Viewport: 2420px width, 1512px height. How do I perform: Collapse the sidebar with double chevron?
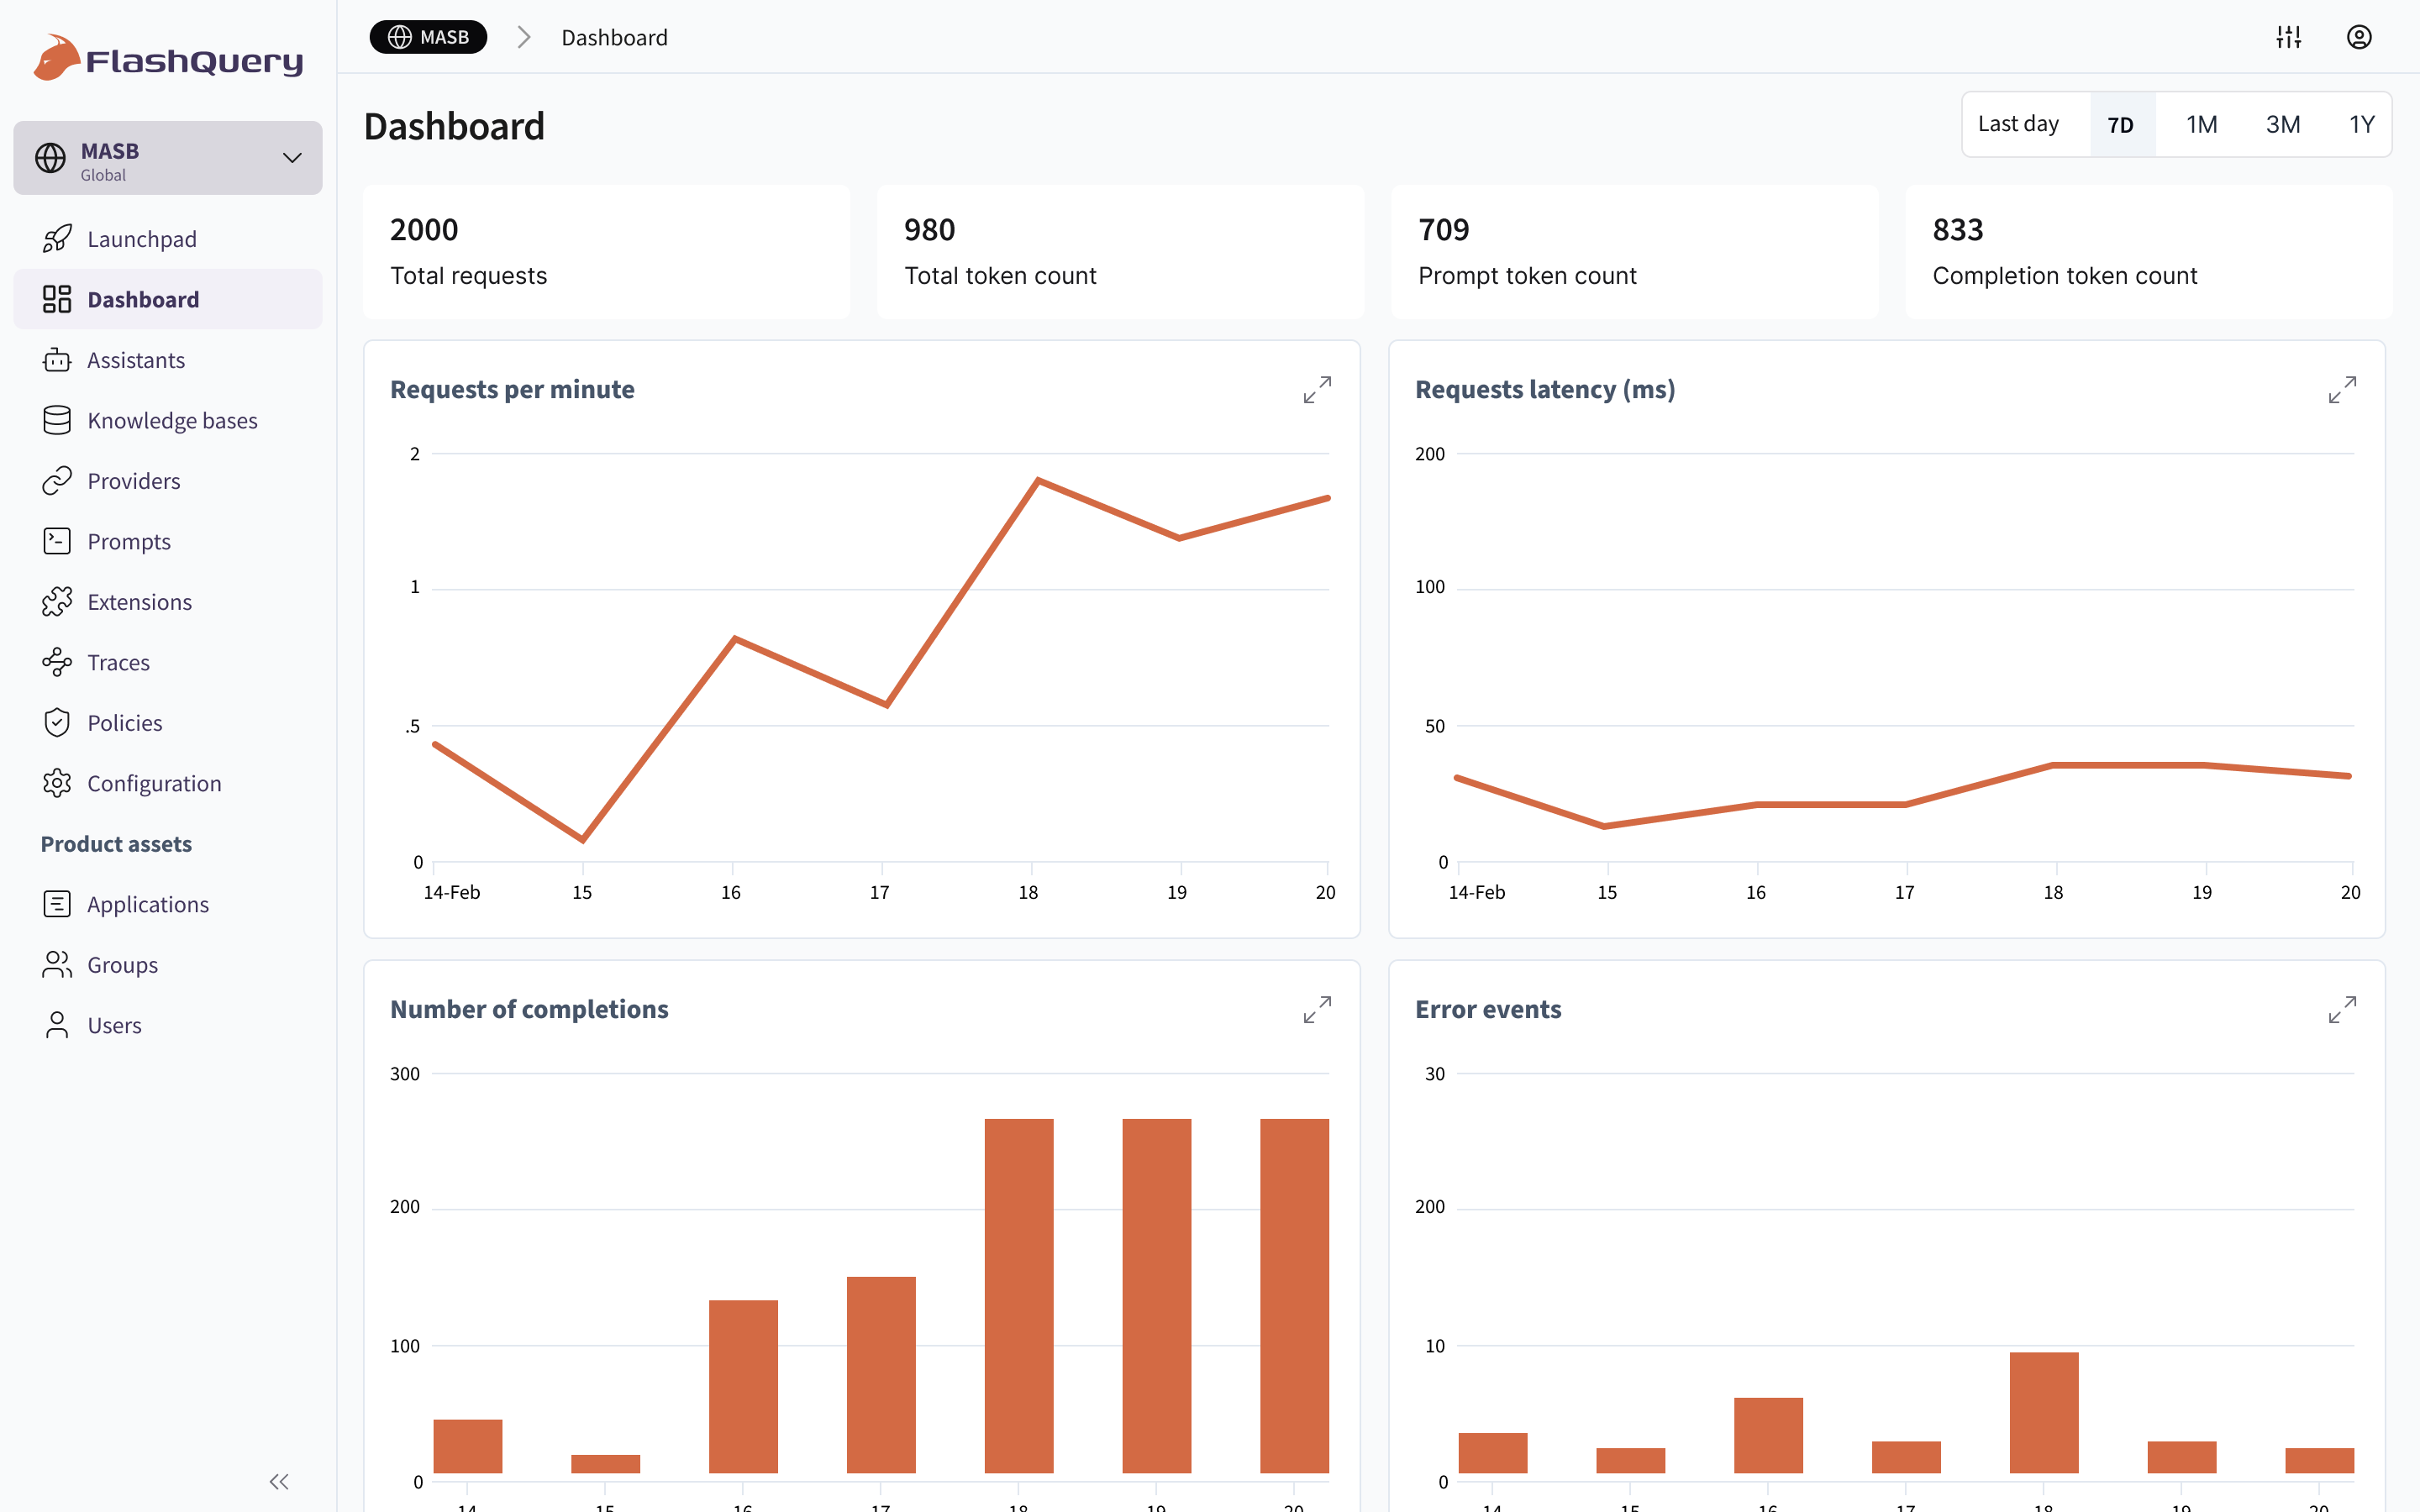[x=279, y=1481]
